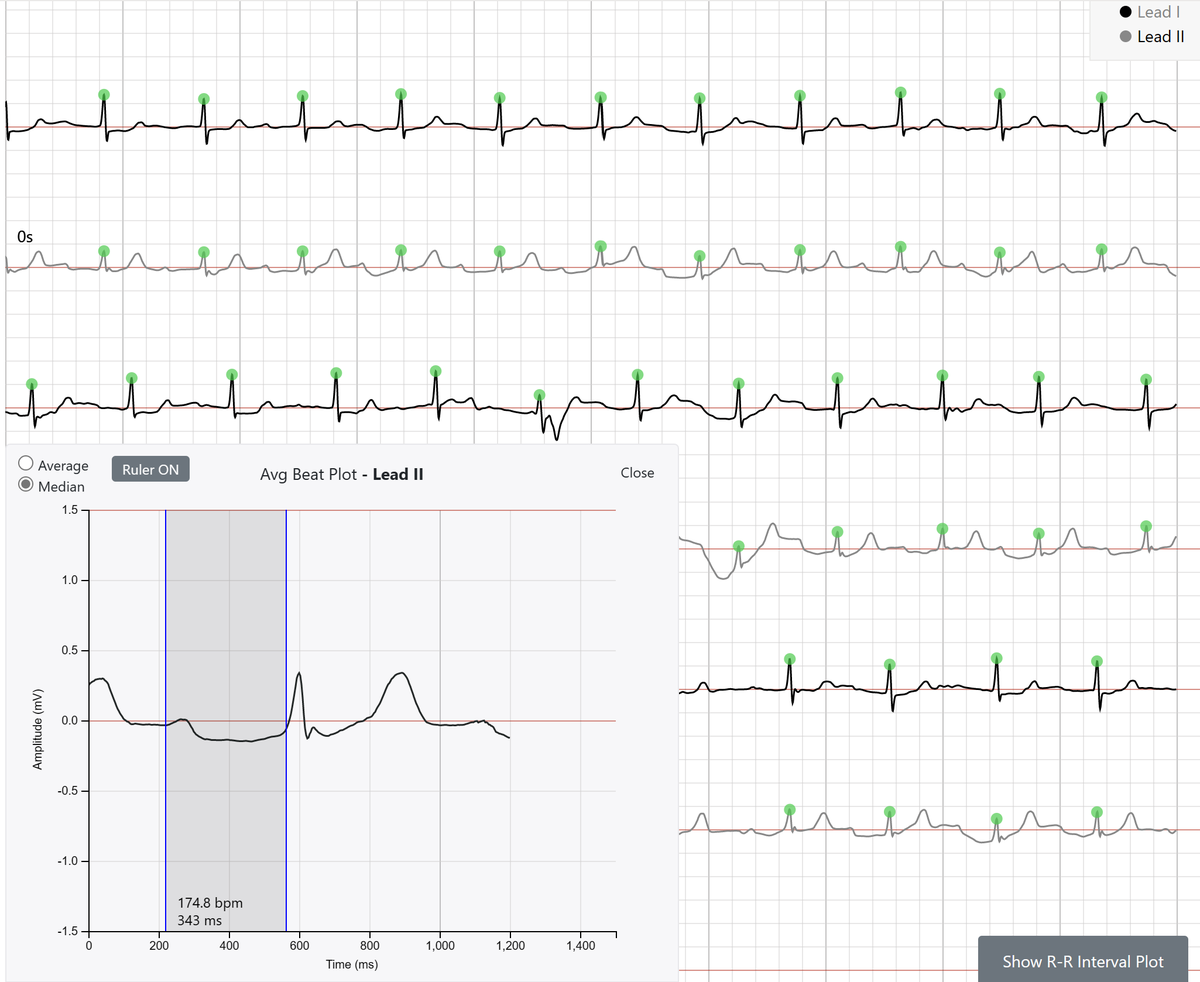Toggle Lead I in the legend

[x=1152, y=12]
